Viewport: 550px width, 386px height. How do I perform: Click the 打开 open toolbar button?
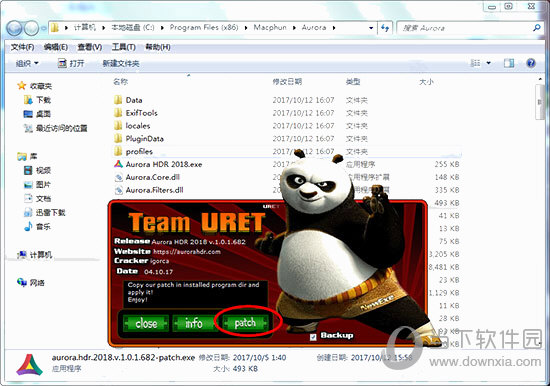[x=72, y=64]
